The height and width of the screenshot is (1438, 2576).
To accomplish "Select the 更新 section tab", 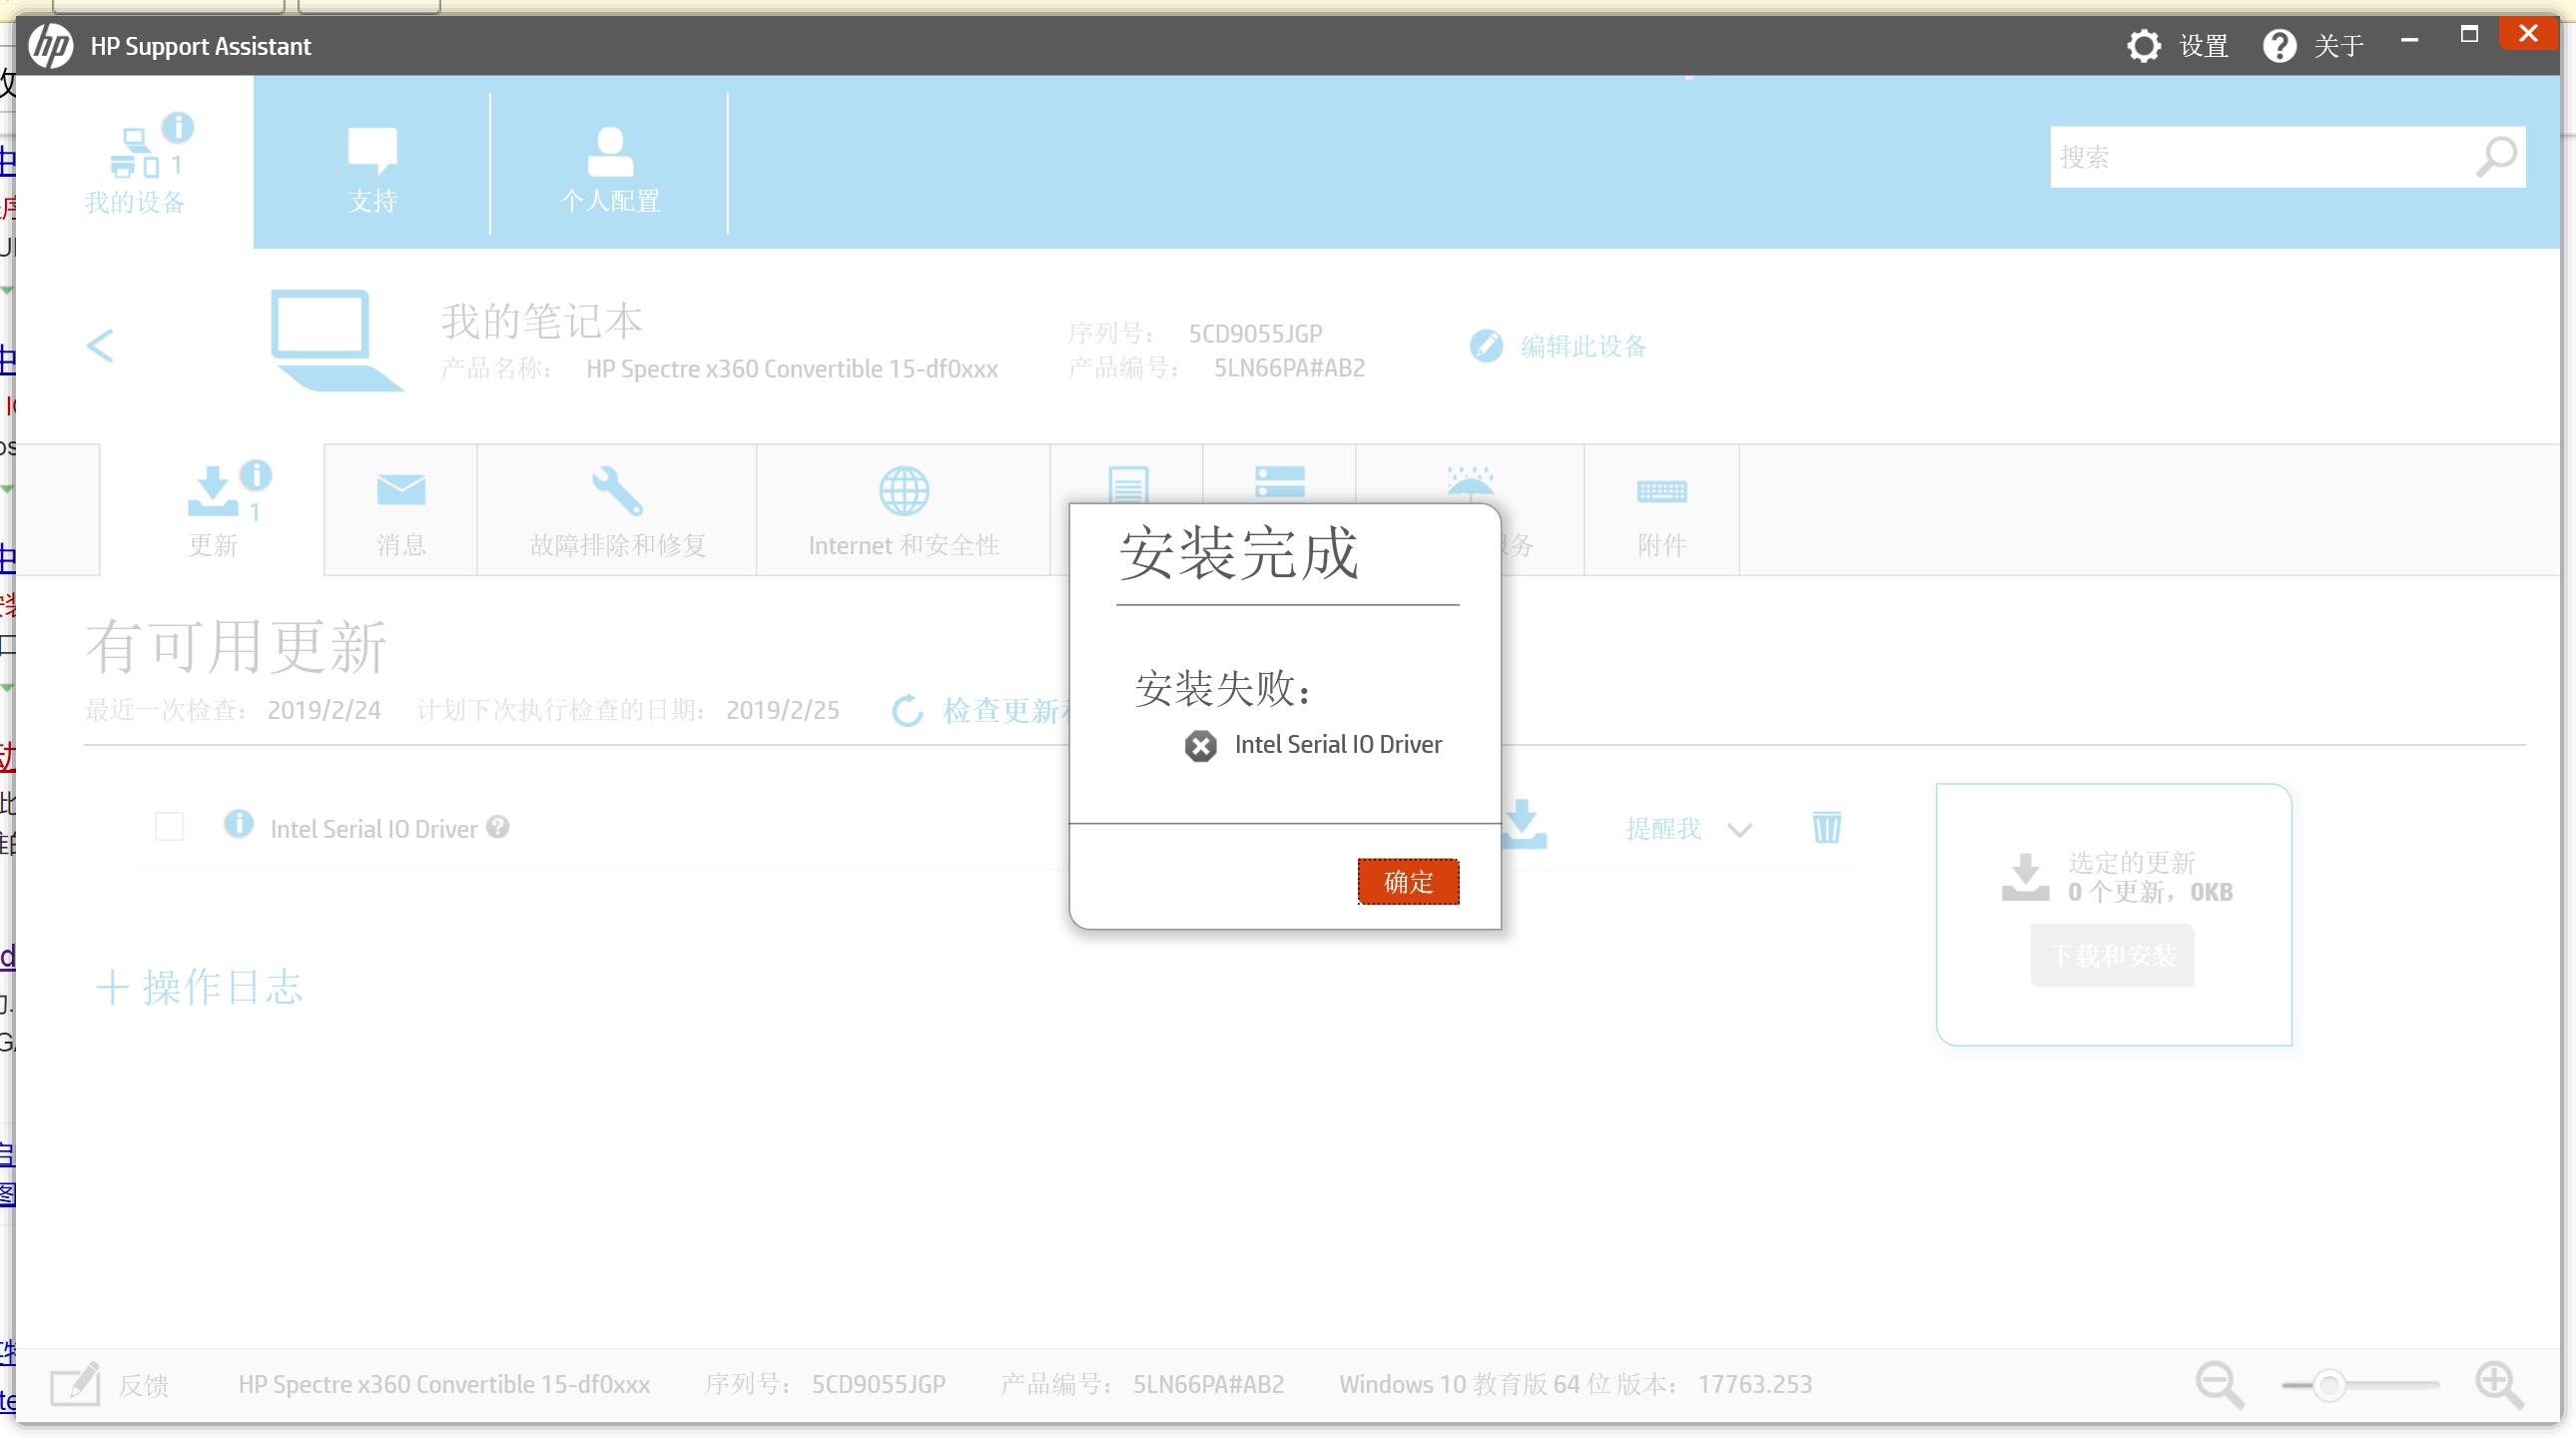I will [x=212, y=511].
